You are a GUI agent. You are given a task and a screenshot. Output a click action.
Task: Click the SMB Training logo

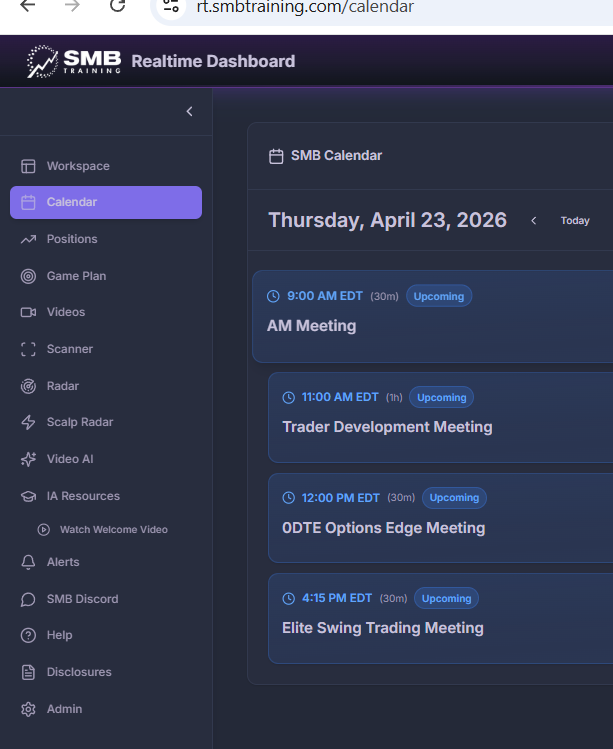[x=74, y=61]
